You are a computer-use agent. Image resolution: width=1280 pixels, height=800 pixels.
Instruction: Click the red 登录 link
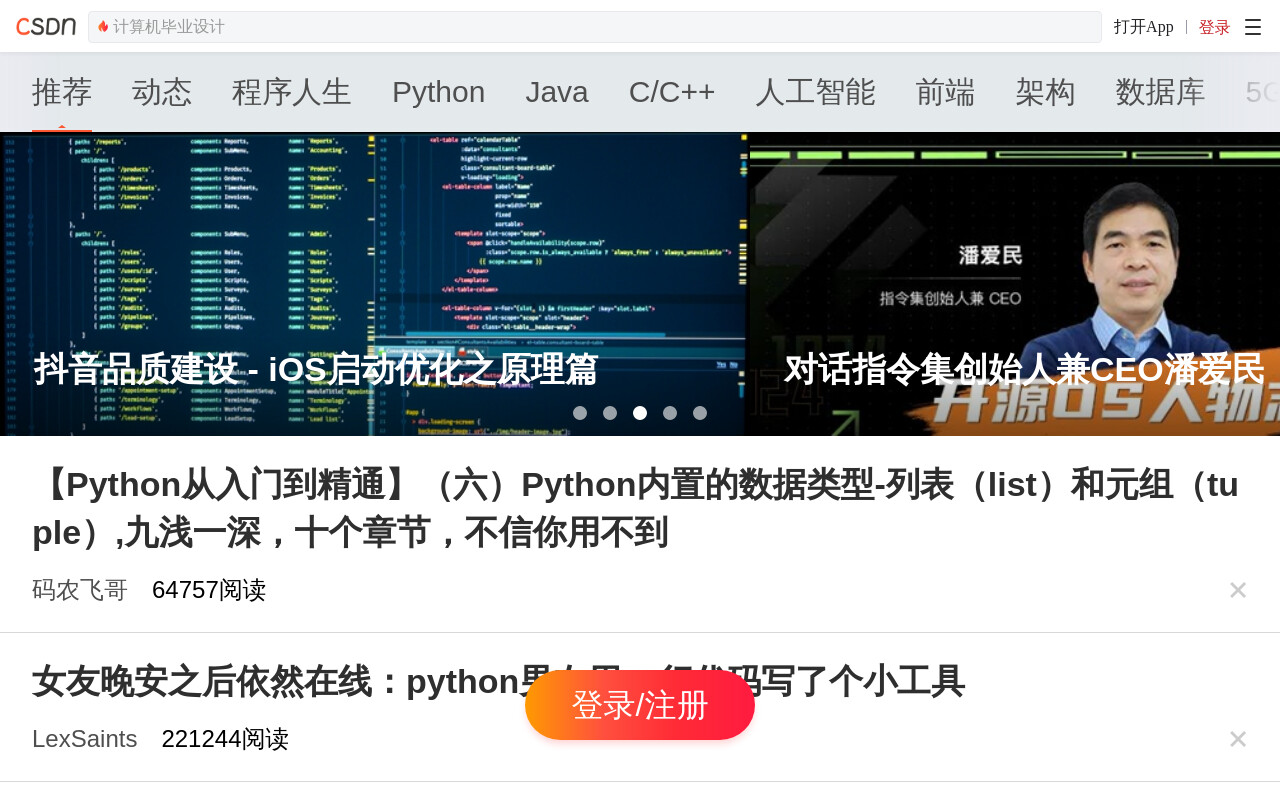[x=1214, y=27]
